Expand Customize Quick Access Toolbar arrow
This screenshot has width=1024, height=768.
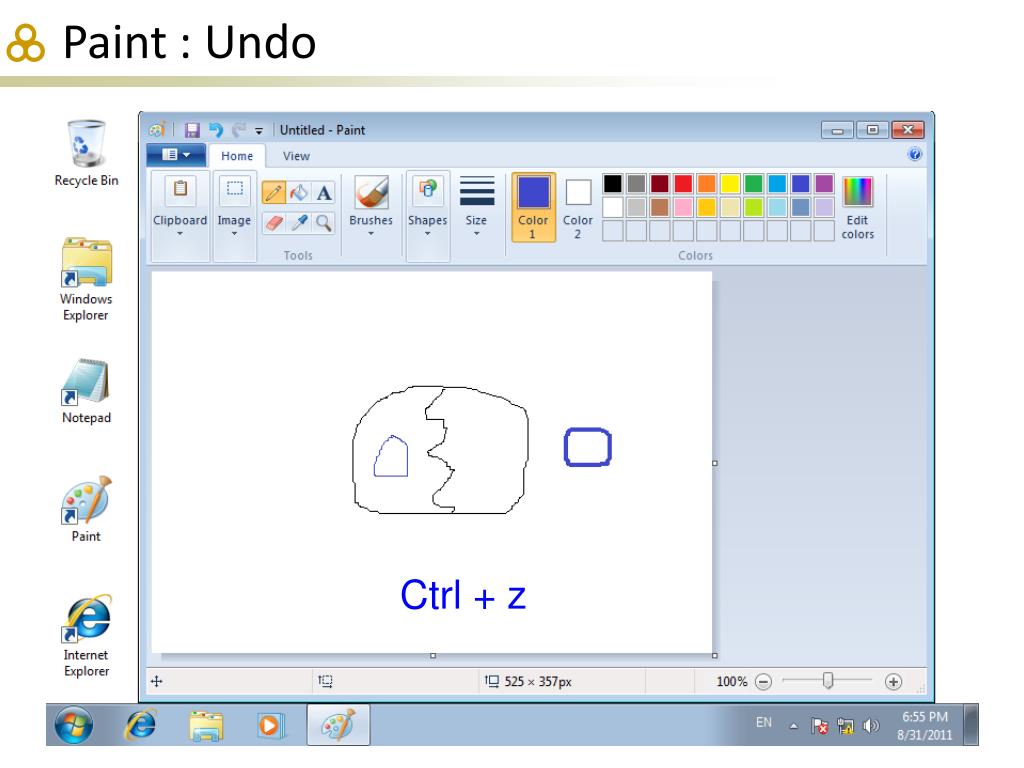(259, 131)
